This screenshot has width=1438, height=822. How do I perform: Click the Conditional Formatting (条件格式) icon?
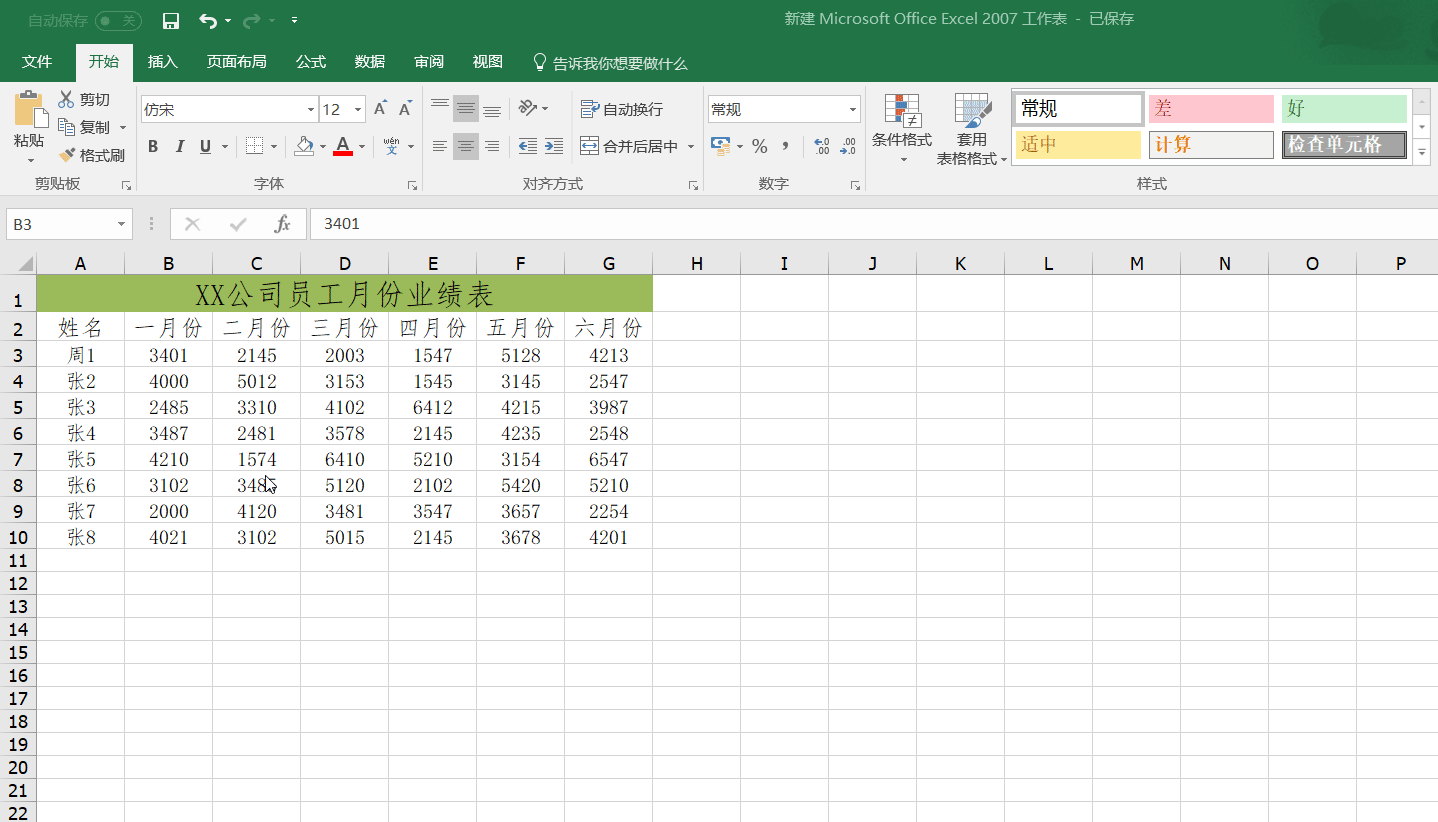click(902, 110)
